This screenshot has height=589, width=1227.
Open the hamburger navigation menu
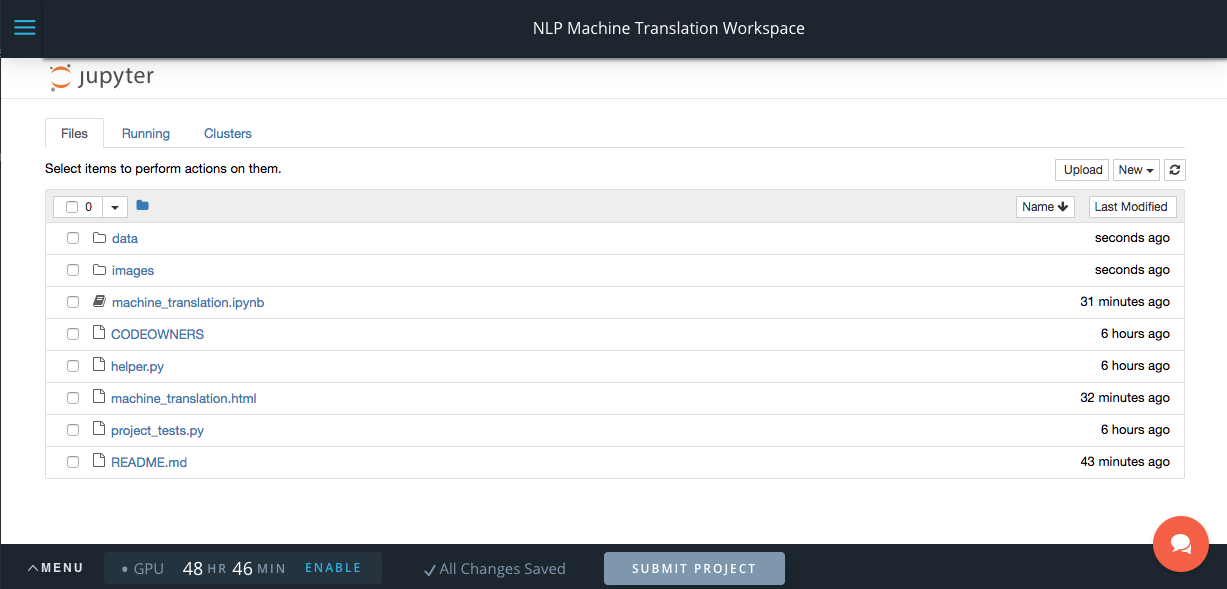pos(24,28)
